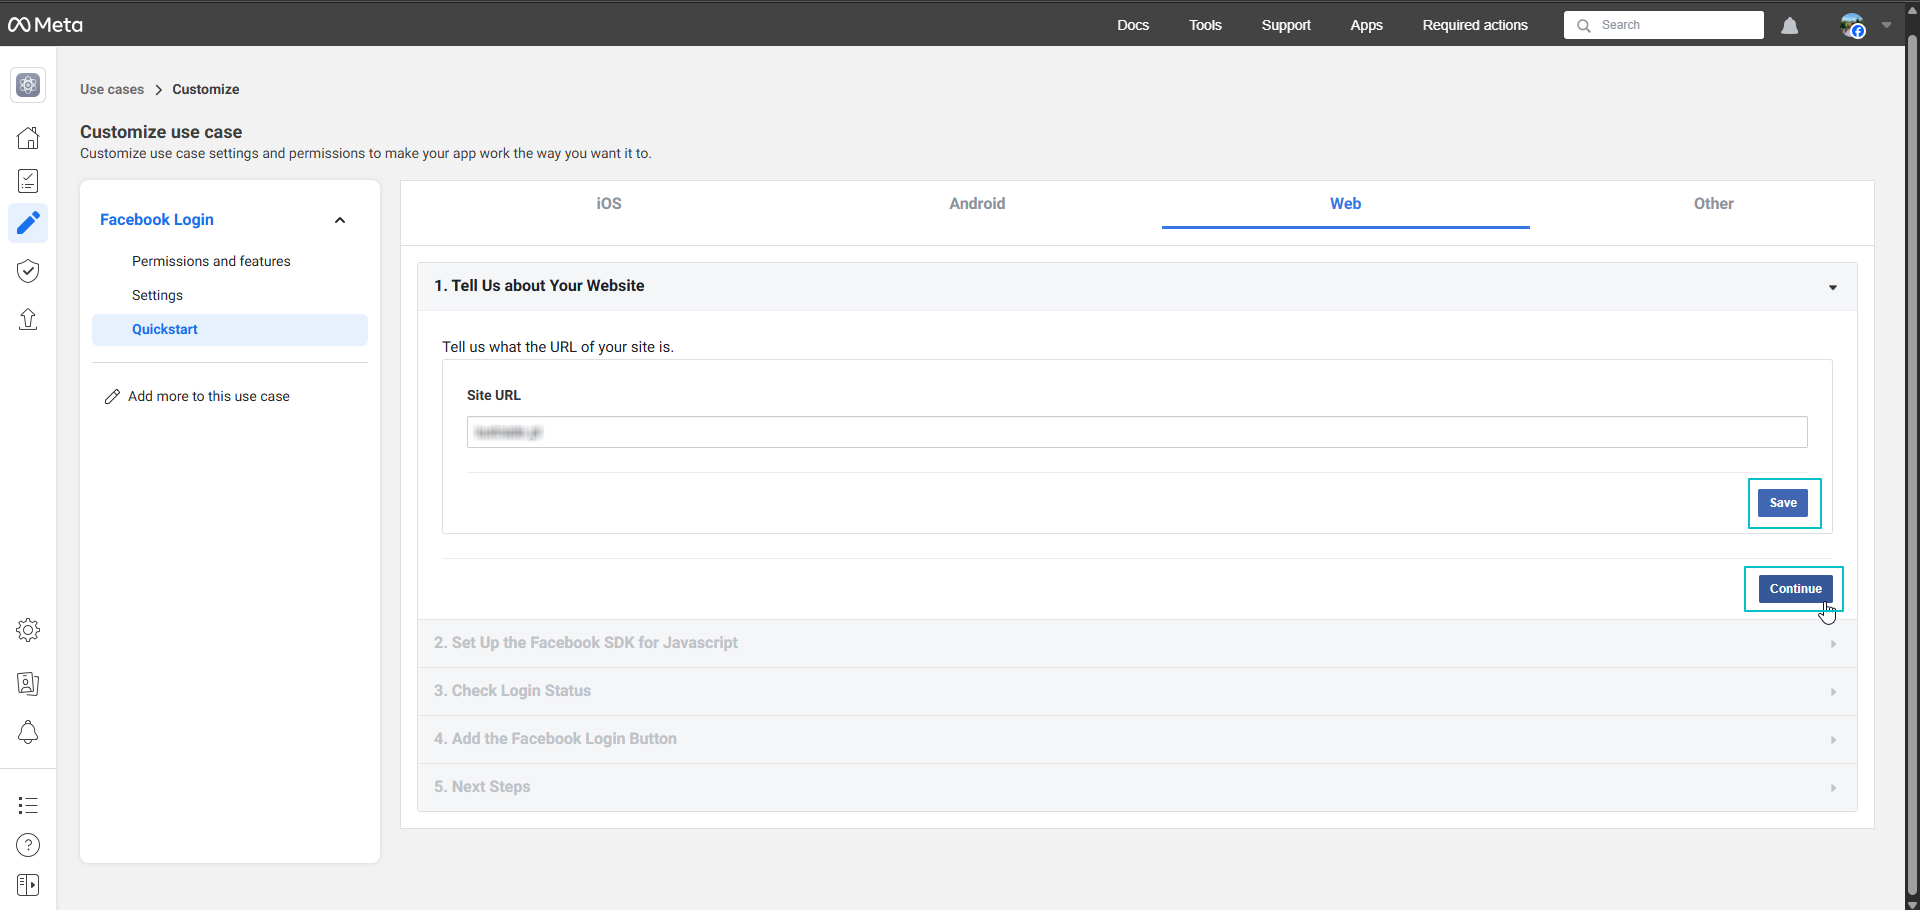Switch to the Android tab

pyautogui.click(x=977, y=204)
